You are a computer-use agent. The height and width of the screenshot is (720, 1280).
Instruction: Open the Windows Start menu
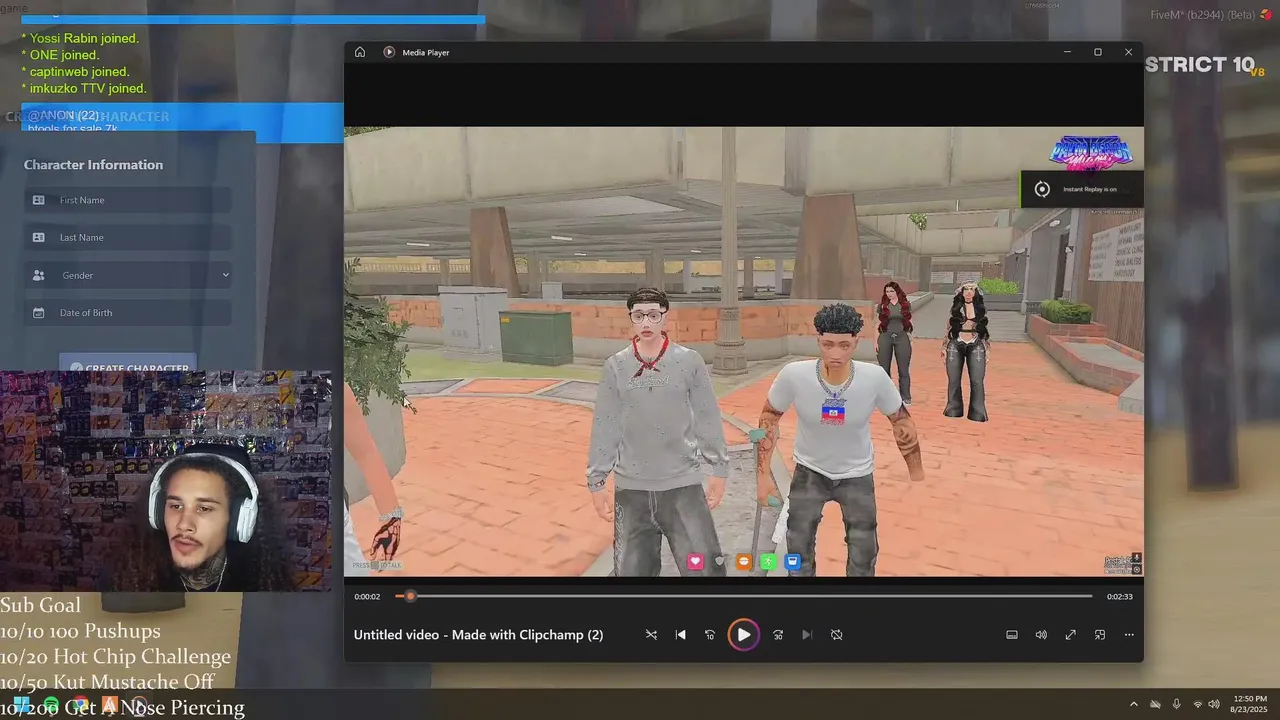20,706
